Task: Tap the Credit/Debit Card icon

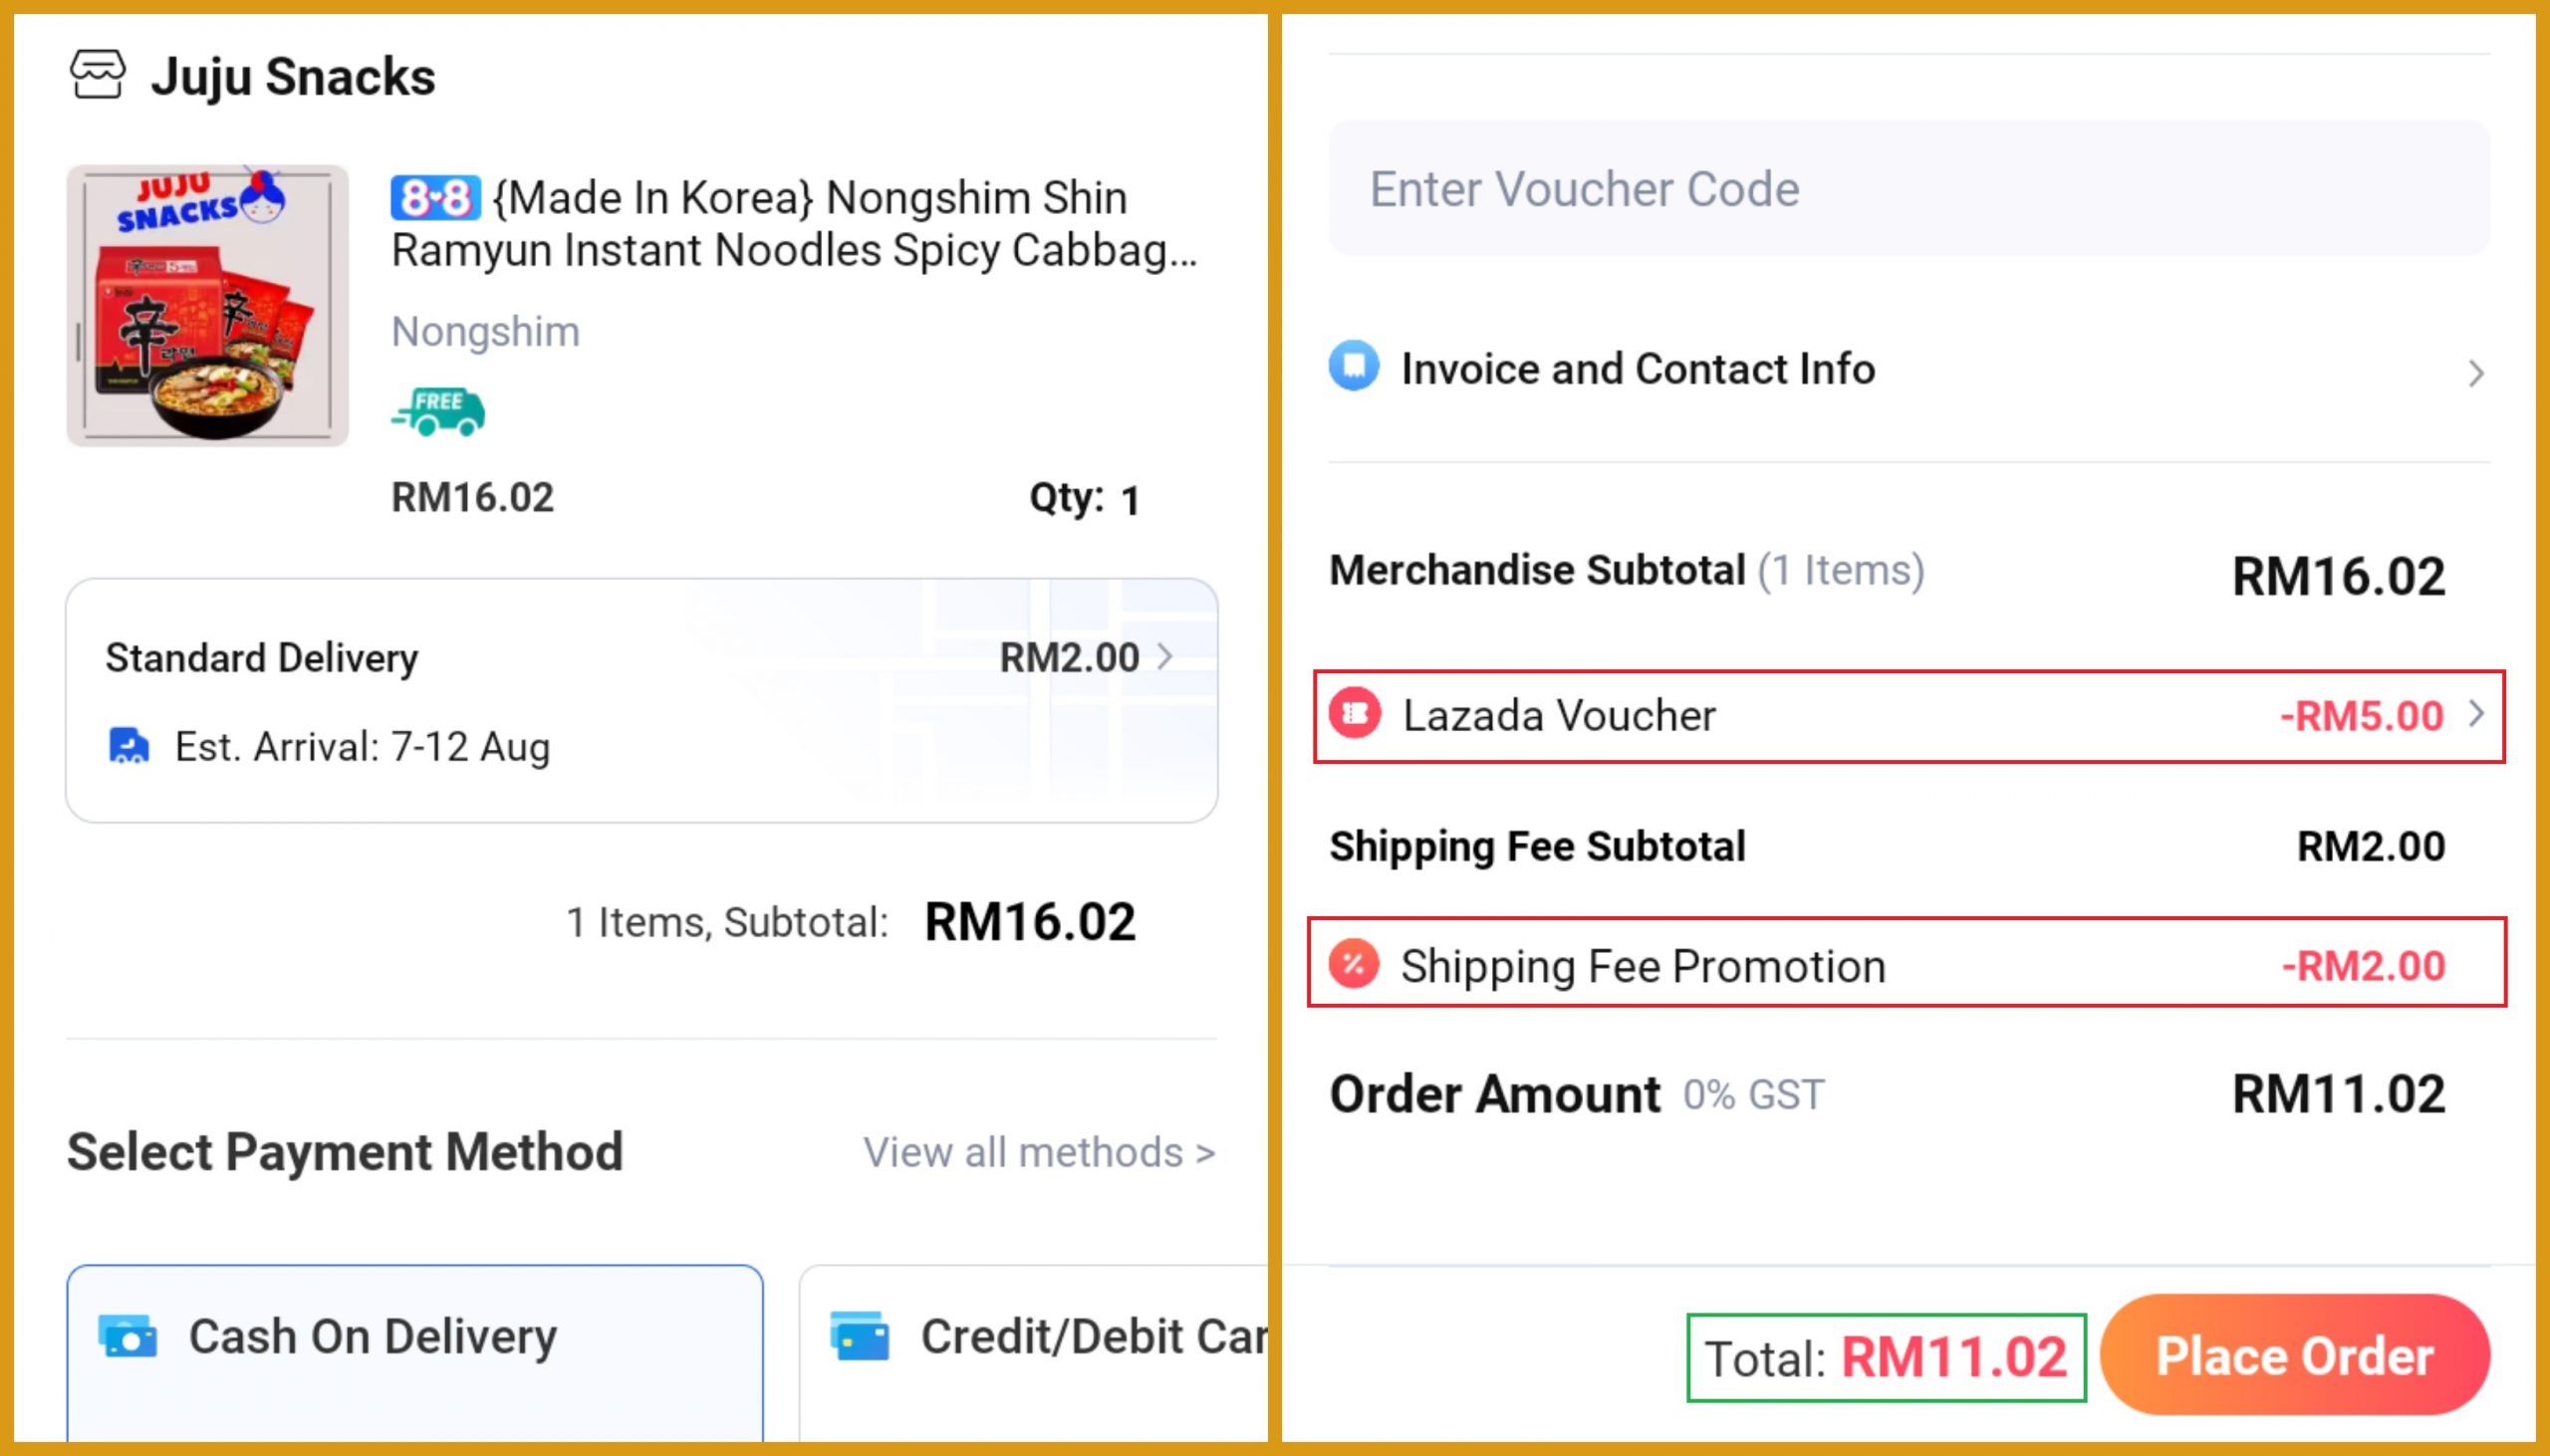Action: click(859, 1337)
